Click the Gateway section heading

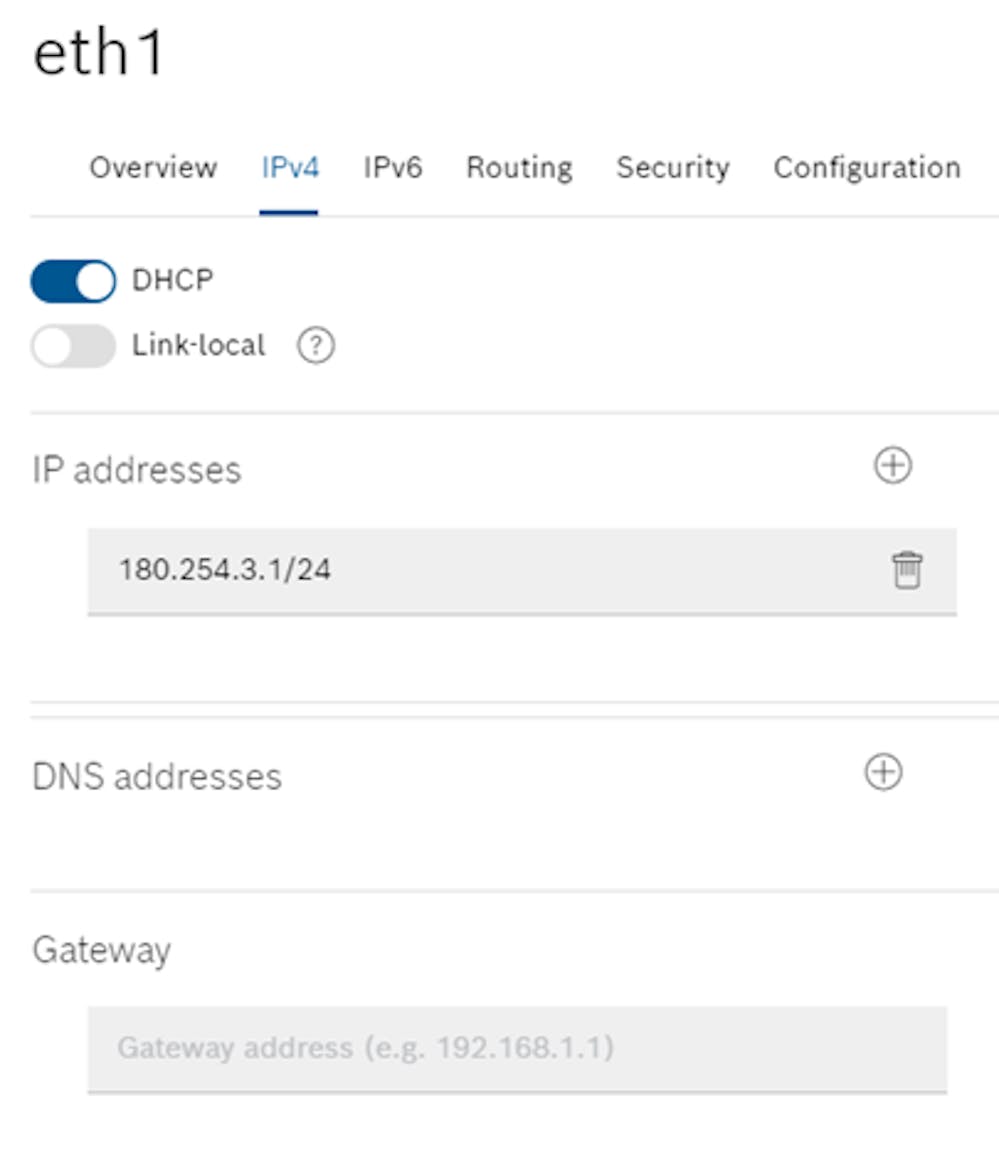point(102,951)
